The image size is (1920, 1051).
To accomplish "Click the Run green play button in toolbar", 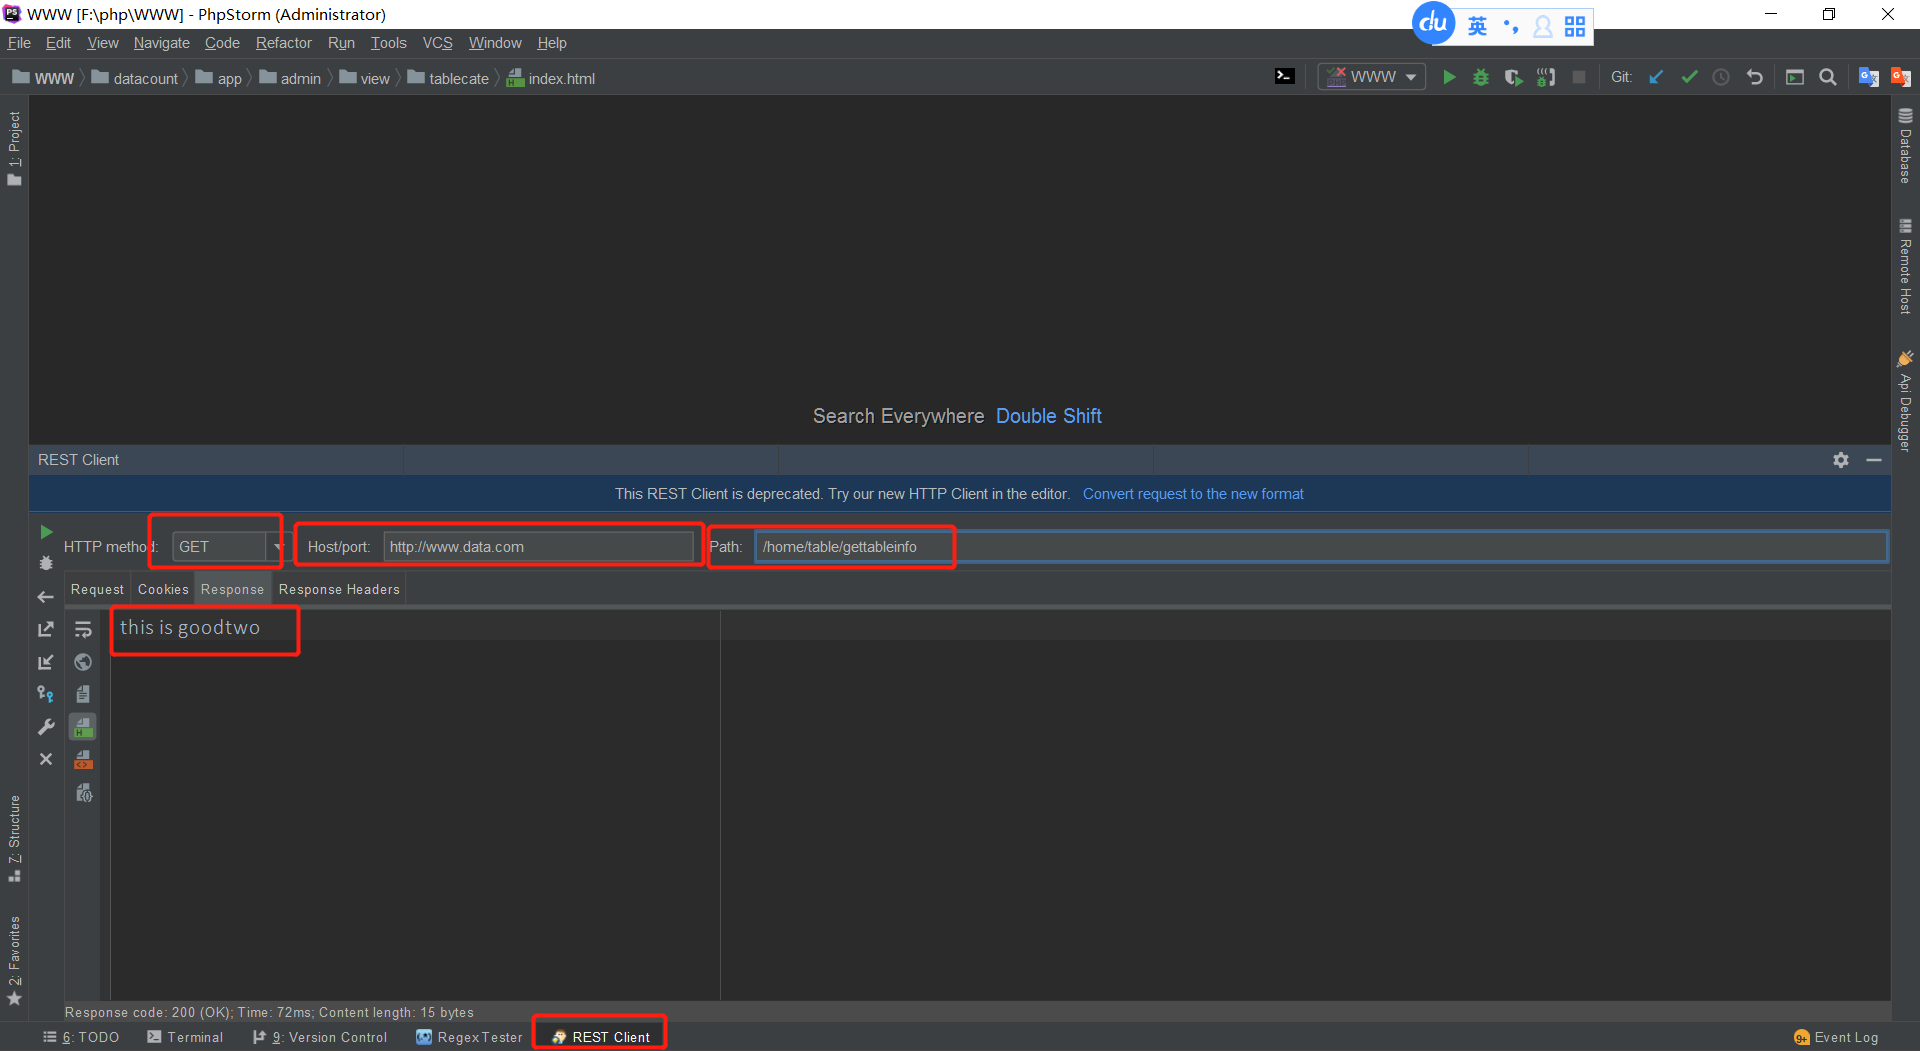I will (1449, 77).
